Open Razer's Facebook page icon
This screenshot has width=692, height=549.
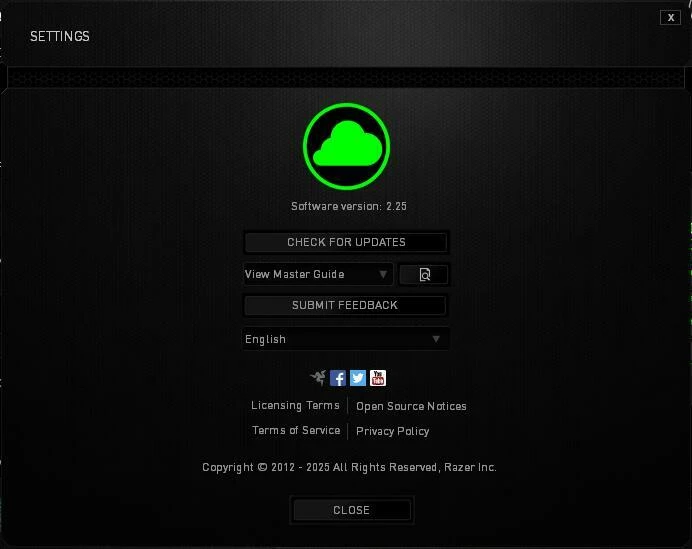click(x=338, y=378)
